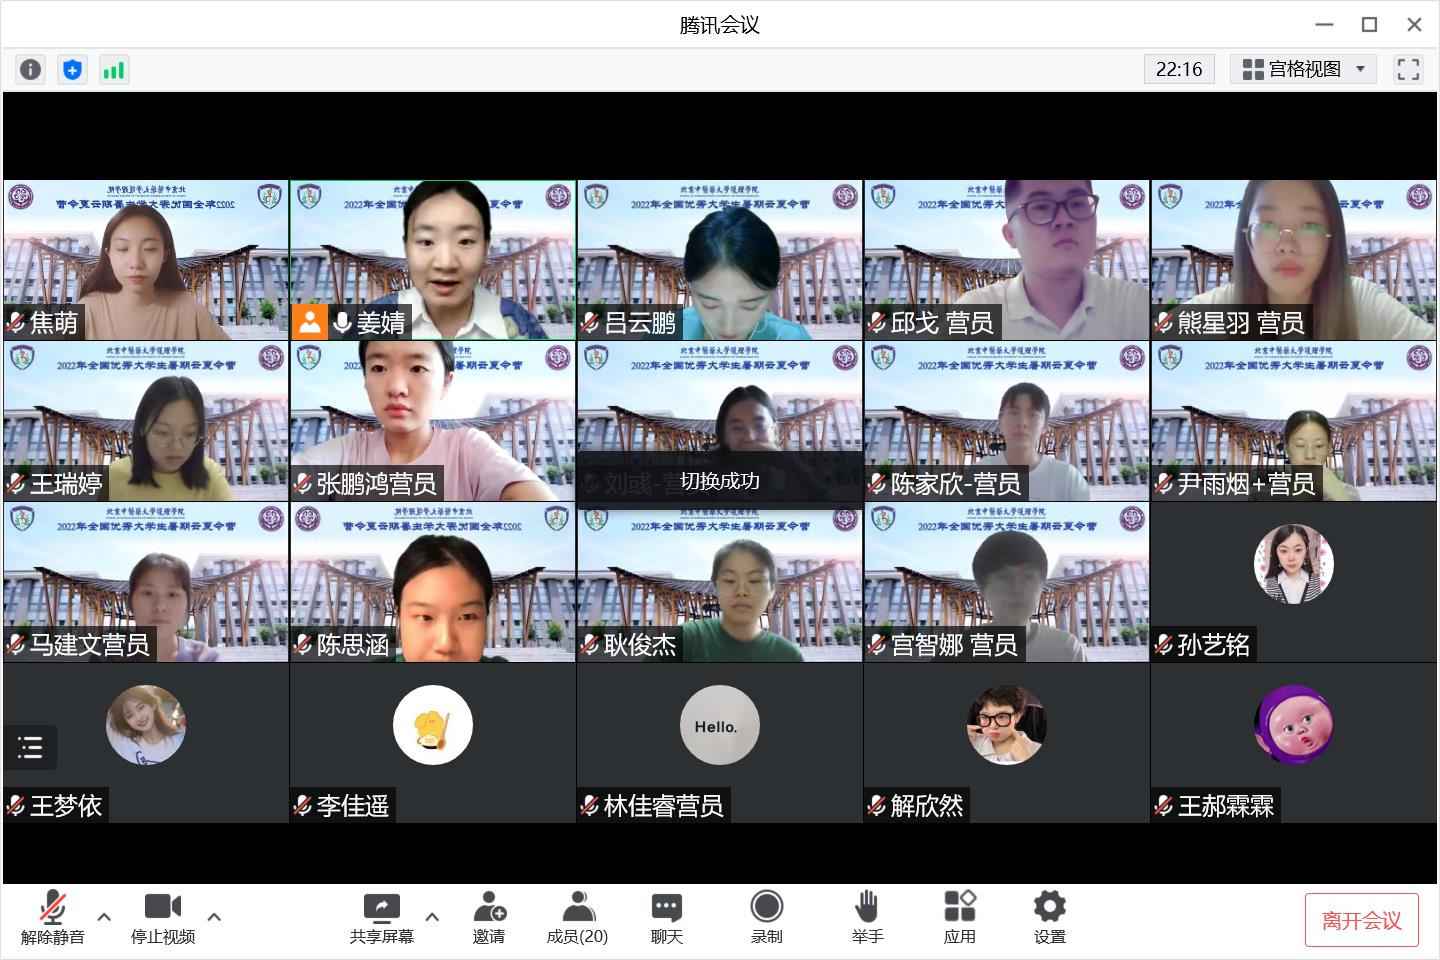Click the blue security shield icon
The width and height of the screenshot is (1440, 960).
click(x=72, y=69)
